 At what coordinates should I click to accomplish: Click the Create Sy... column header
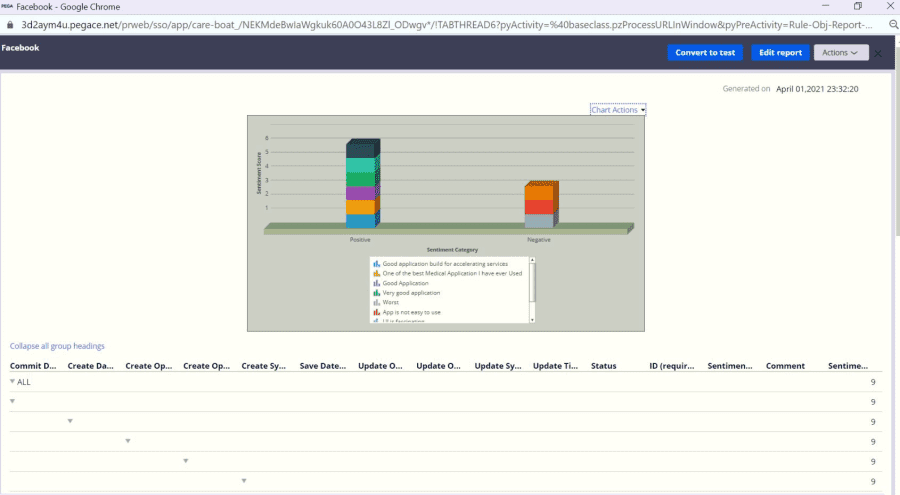point(263,366)
